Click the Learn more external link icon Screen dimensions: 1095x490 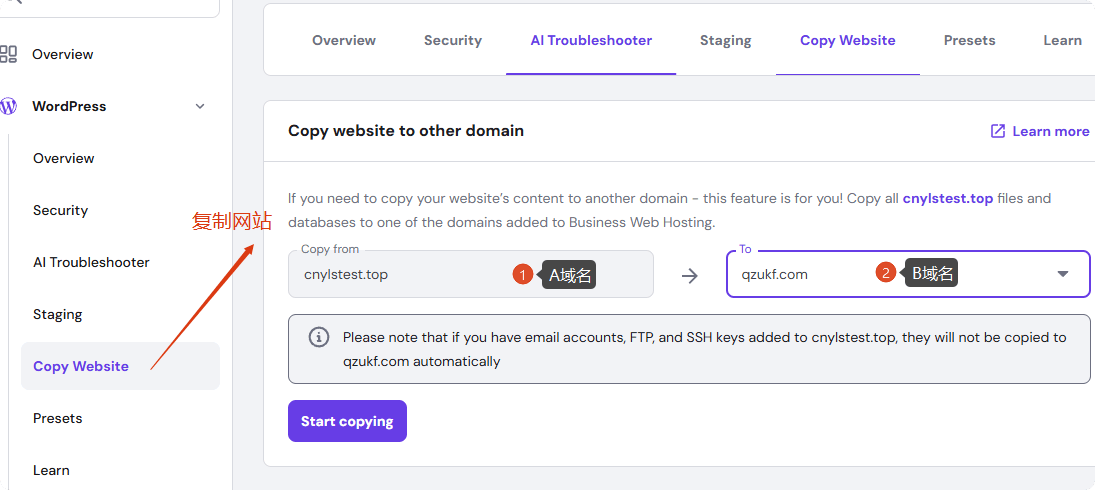[x=998, y=131]
